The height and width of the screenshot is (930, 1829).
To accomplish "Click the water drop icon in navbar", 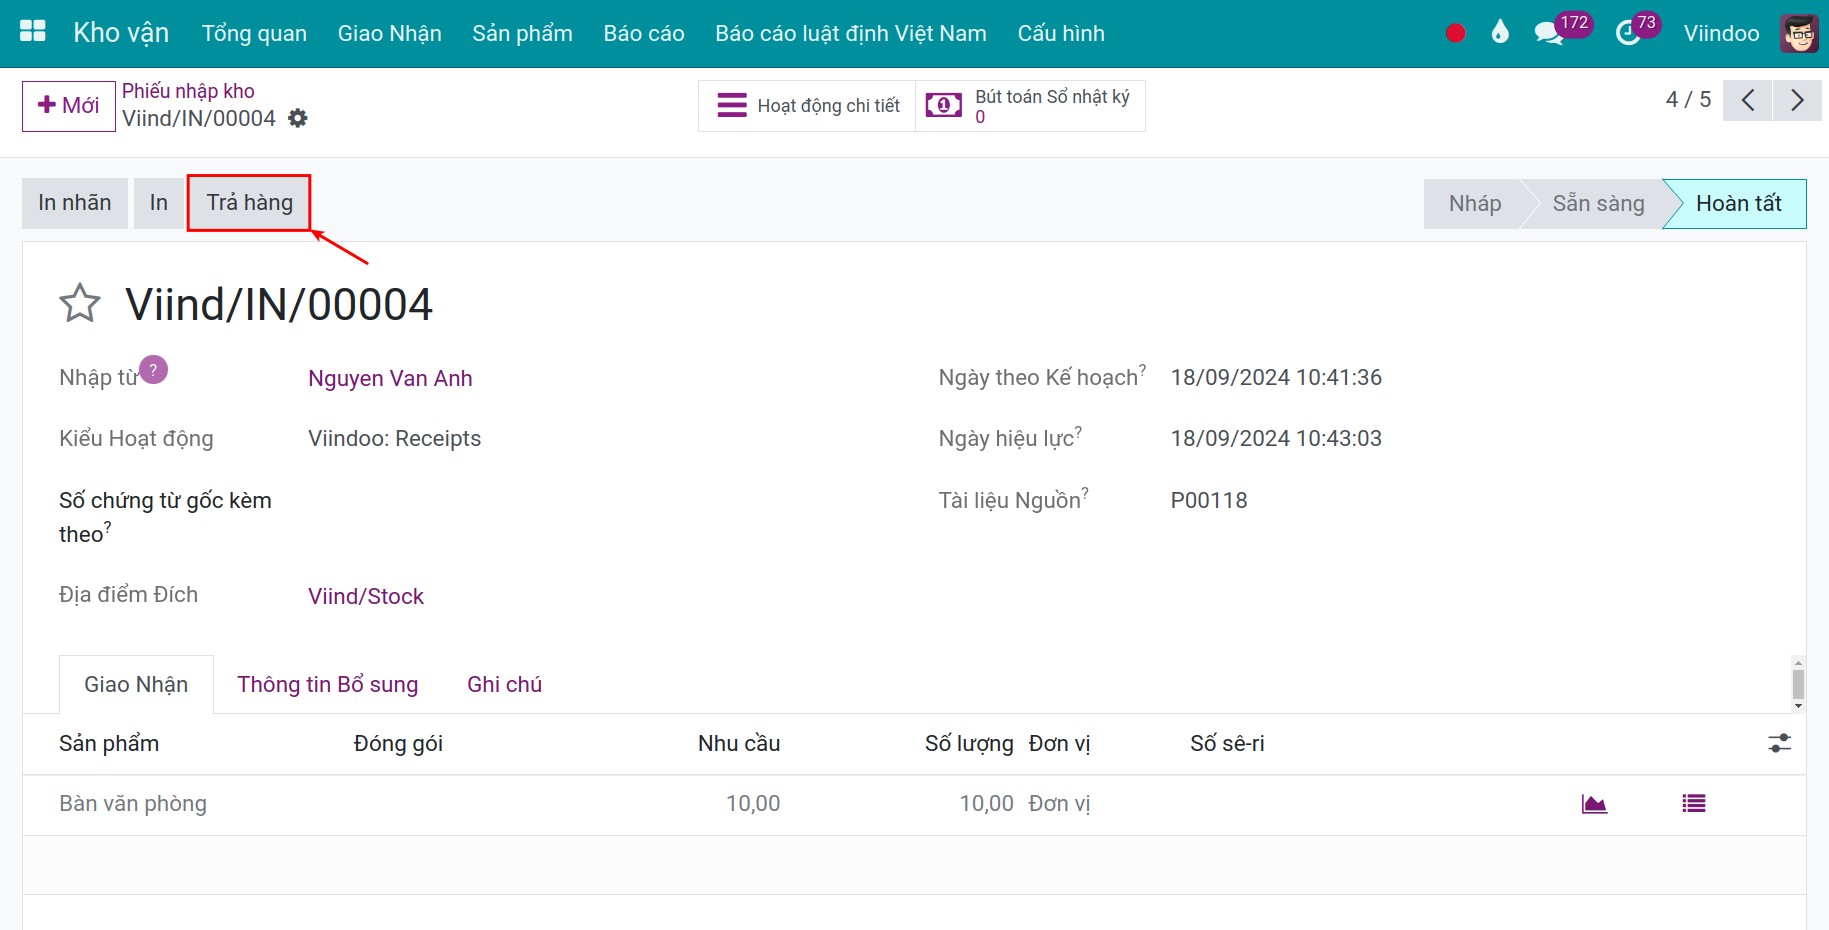I will coord(1499,33).
